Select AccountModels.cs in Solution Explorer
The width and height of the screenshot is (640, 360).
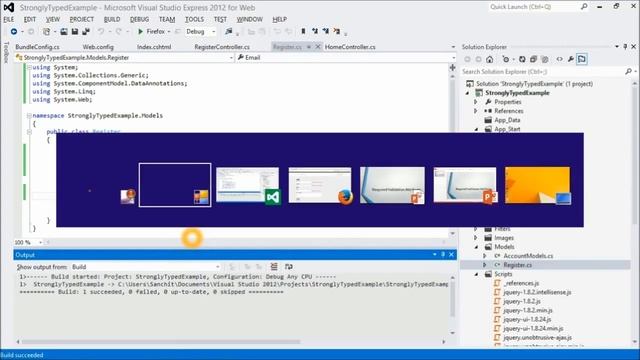[x=528, y=256]
